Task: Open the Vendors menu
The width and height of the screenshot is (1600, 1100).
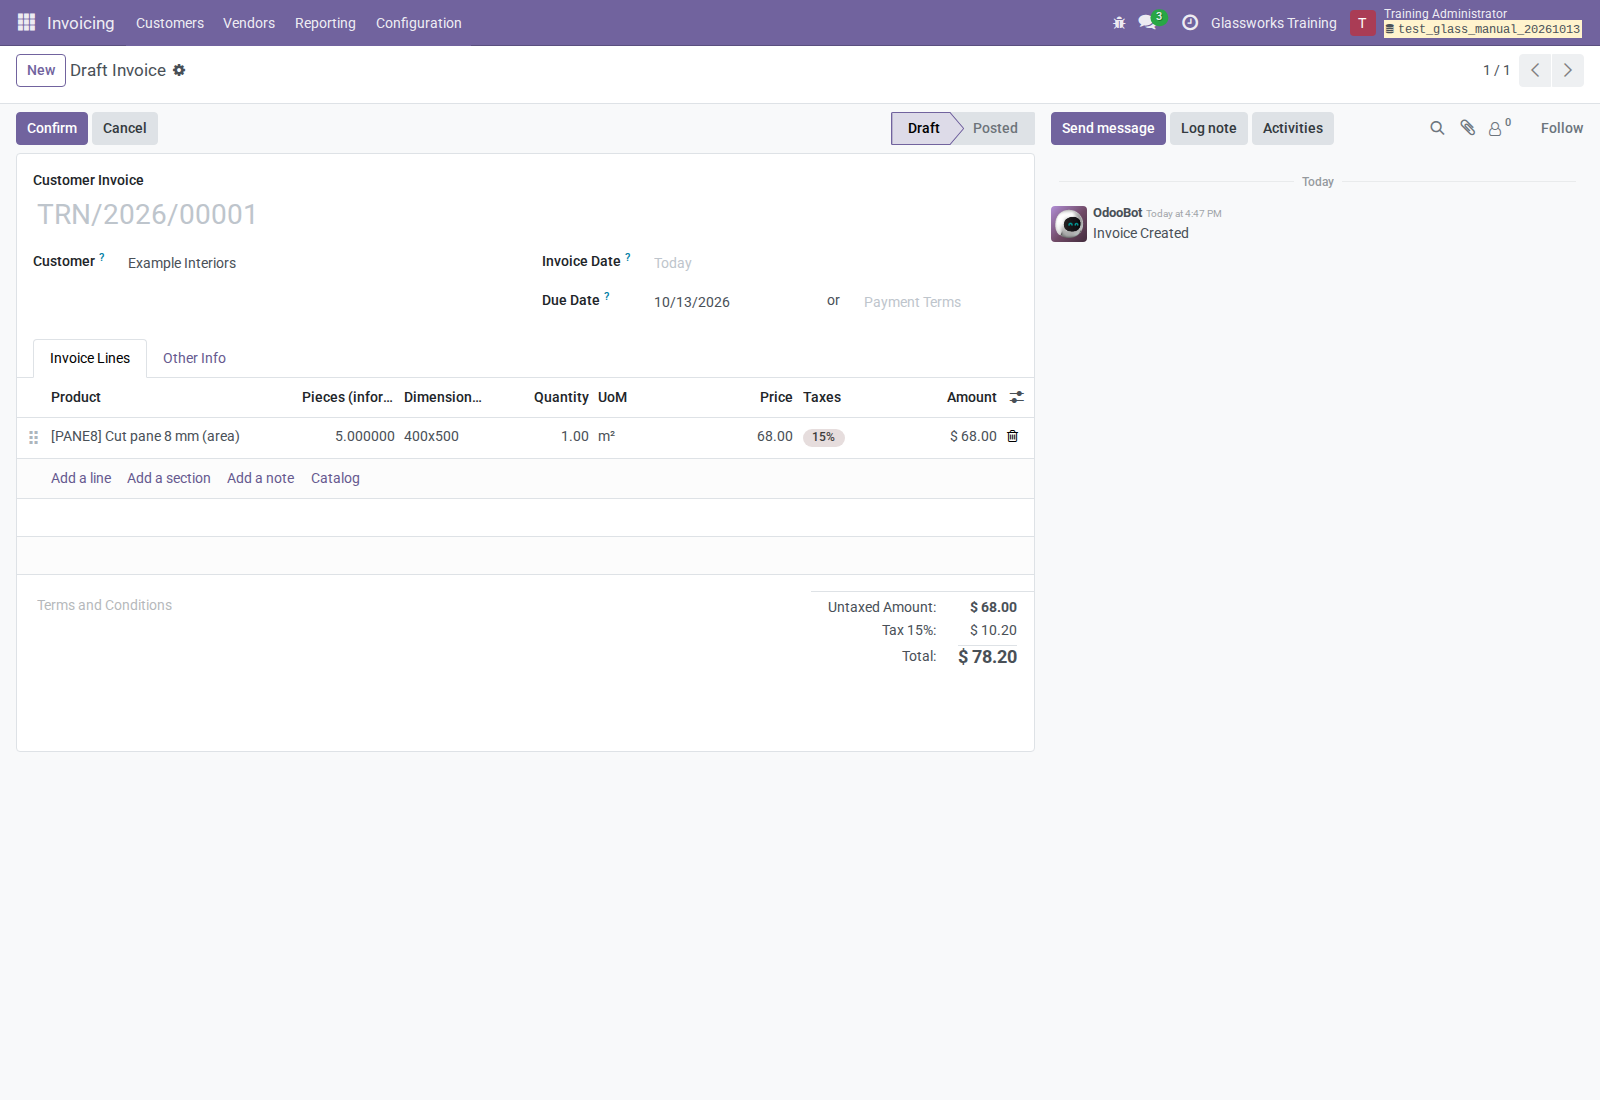Action: pyautogui.click(x=249, y=22)
